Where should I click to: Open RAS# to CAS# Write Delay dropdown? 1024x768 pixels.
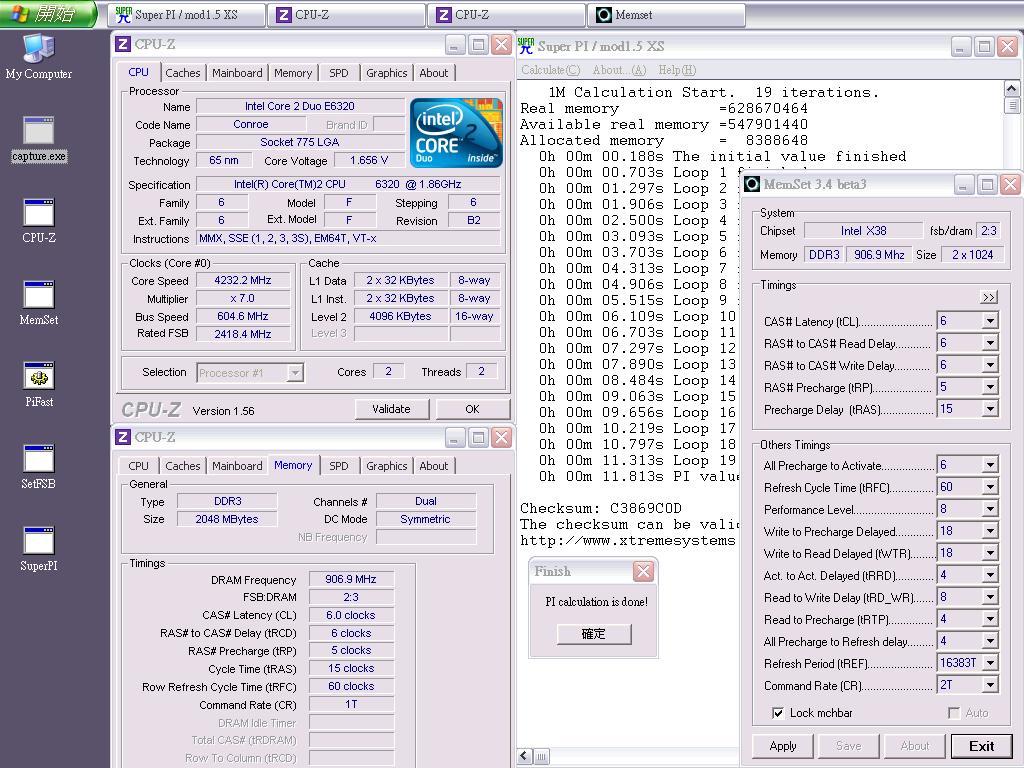pyautogui.click(x=991, y=365)
